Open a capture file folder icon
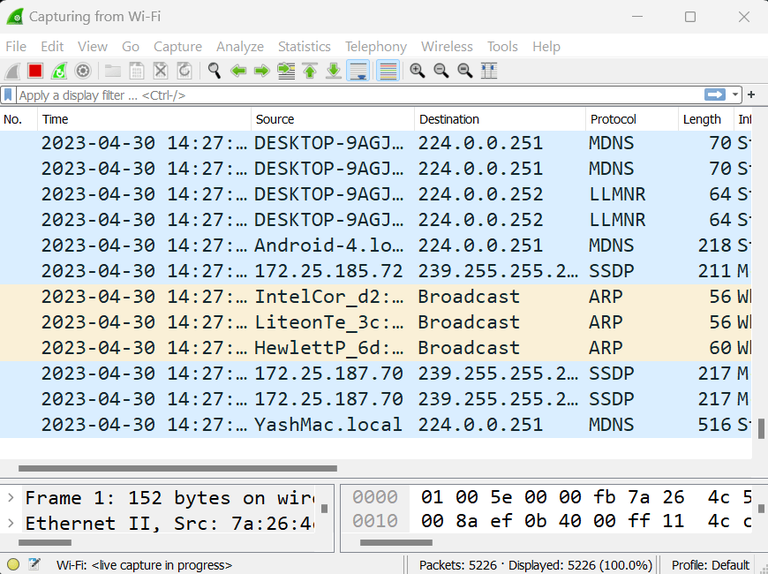The width and height of the screenshot is (768, 574). click(x=113, y=71)
